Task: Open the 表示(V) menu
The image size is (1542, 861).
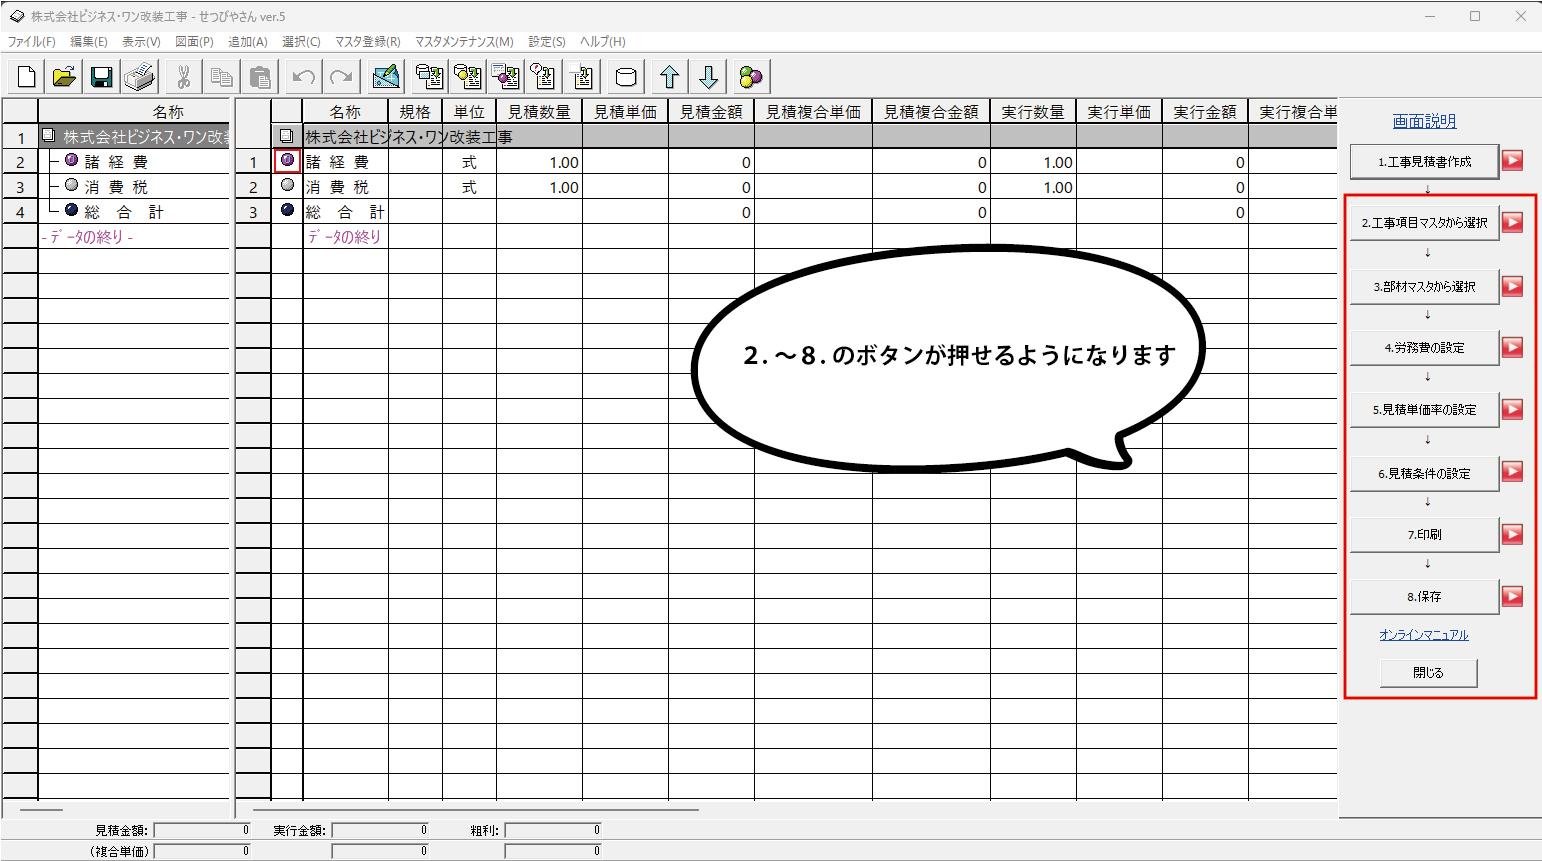Action: 141,42
